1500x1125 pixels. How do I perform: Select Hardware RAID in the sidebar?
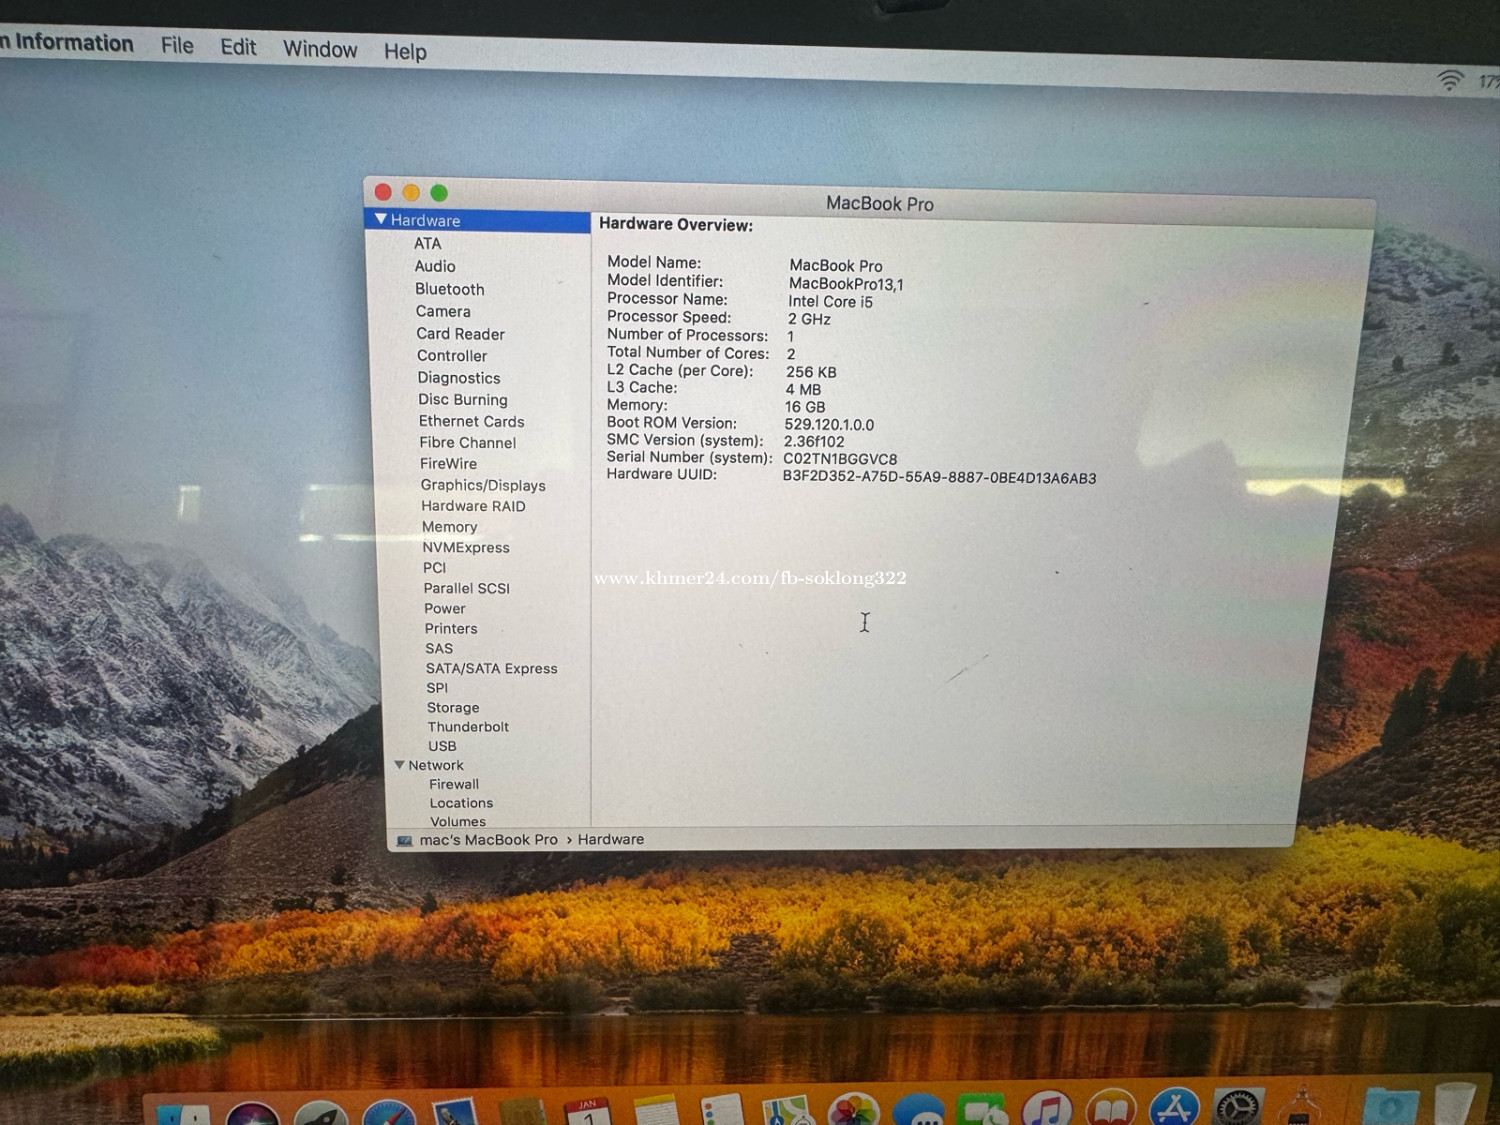473,506
